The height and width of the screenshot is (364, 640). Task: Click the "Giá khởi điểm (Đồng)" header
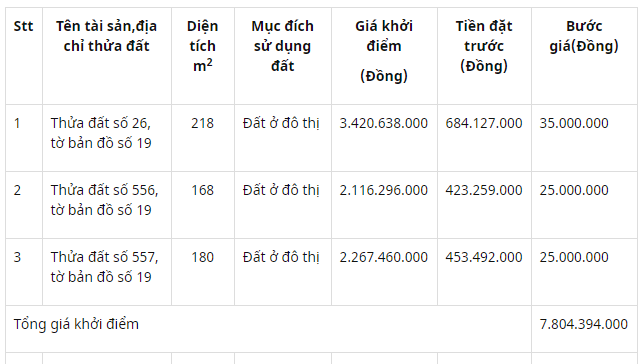pos(384,51)
